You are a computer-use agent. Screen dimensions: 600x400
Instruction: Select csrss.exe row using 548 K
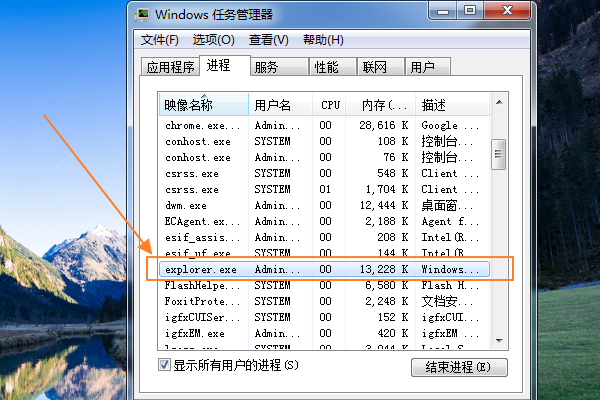point(324,174)
